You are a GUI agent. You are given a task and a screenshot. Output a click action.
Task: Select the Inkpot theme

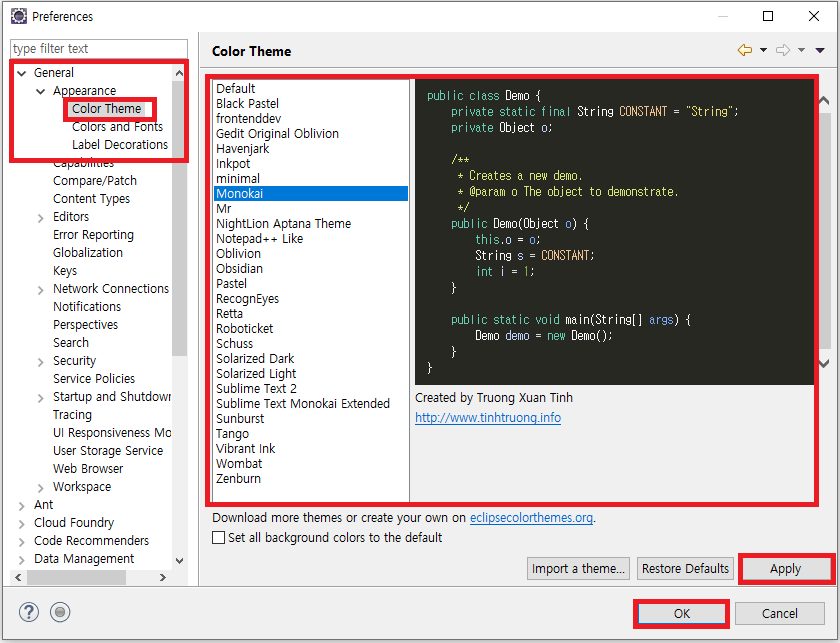click(x=311, y=163)
